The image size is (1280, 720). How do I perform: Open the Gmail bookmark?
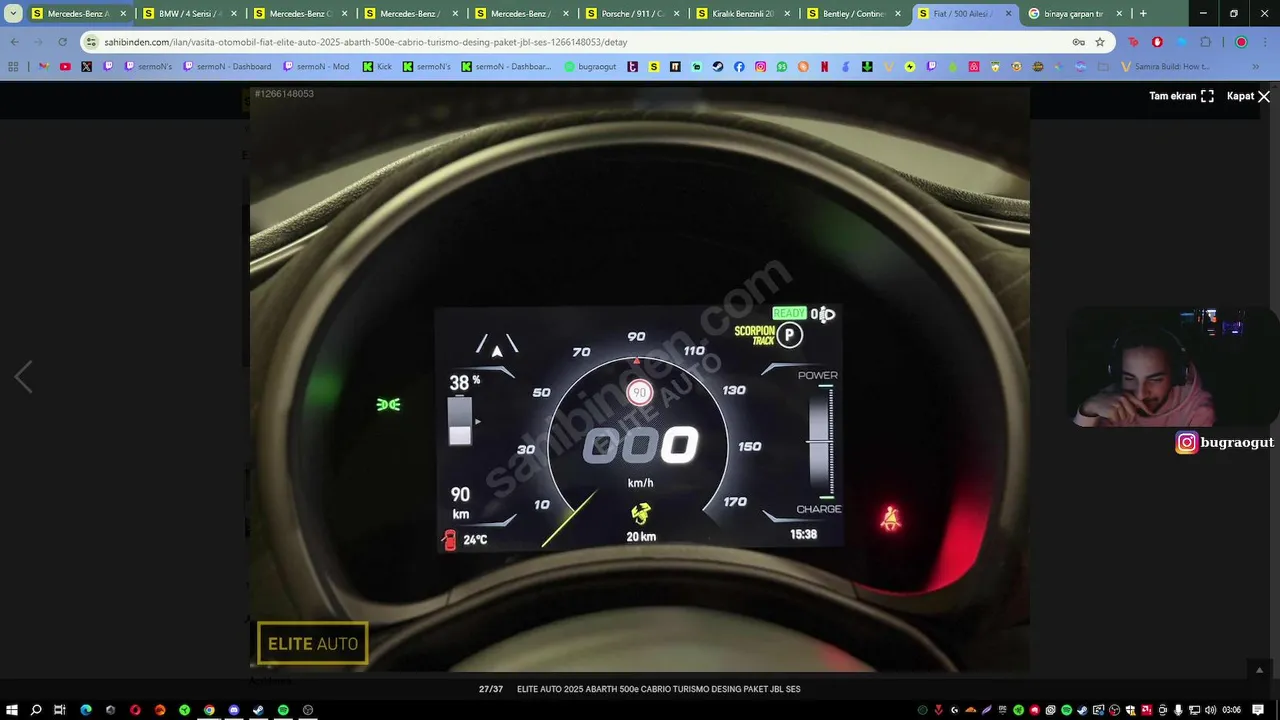click(x=43, y=66)
